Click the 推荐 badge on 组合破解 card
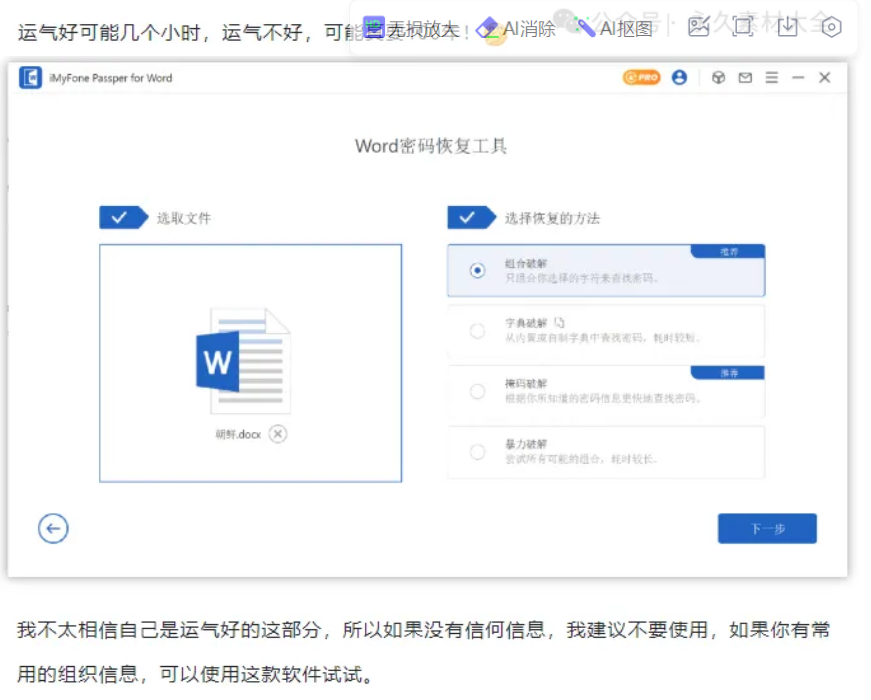Screen dimensions: 871x700 click(728, 251)
